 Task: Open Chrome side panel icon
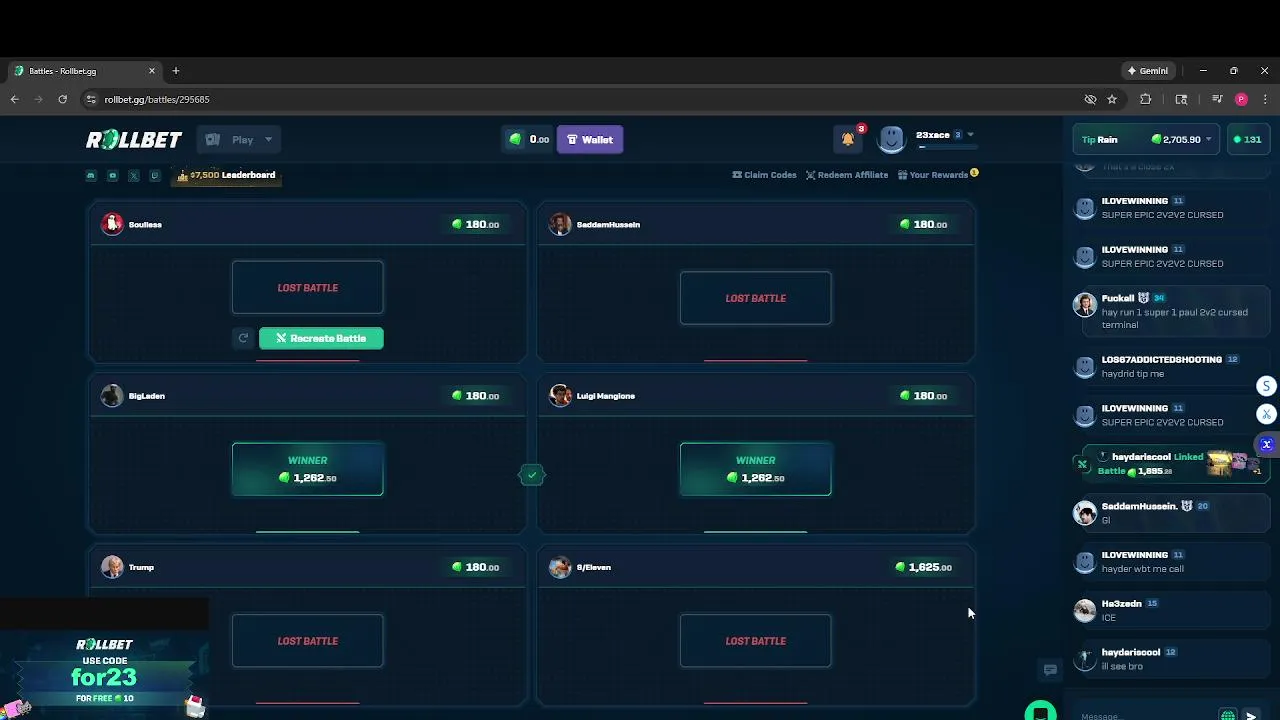(x=1181, y=99)
